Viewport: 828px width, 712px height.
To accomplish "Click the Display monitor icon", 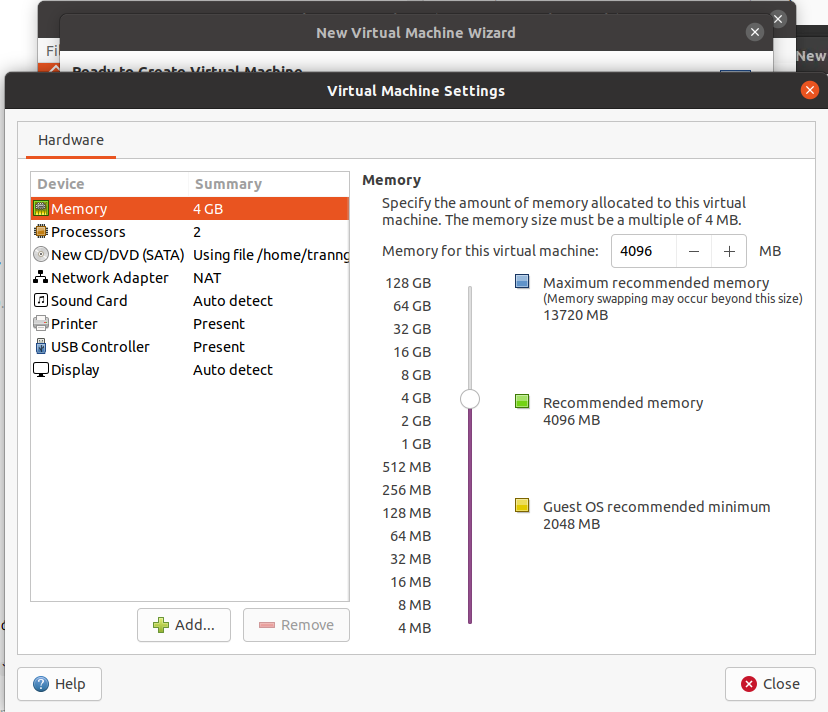I will (41, 370).
